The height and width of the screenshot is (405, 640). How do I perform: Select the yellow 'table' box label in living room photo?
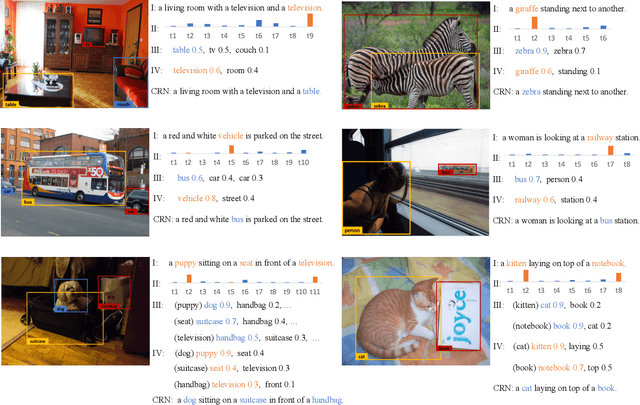click(x=11, y=105)
